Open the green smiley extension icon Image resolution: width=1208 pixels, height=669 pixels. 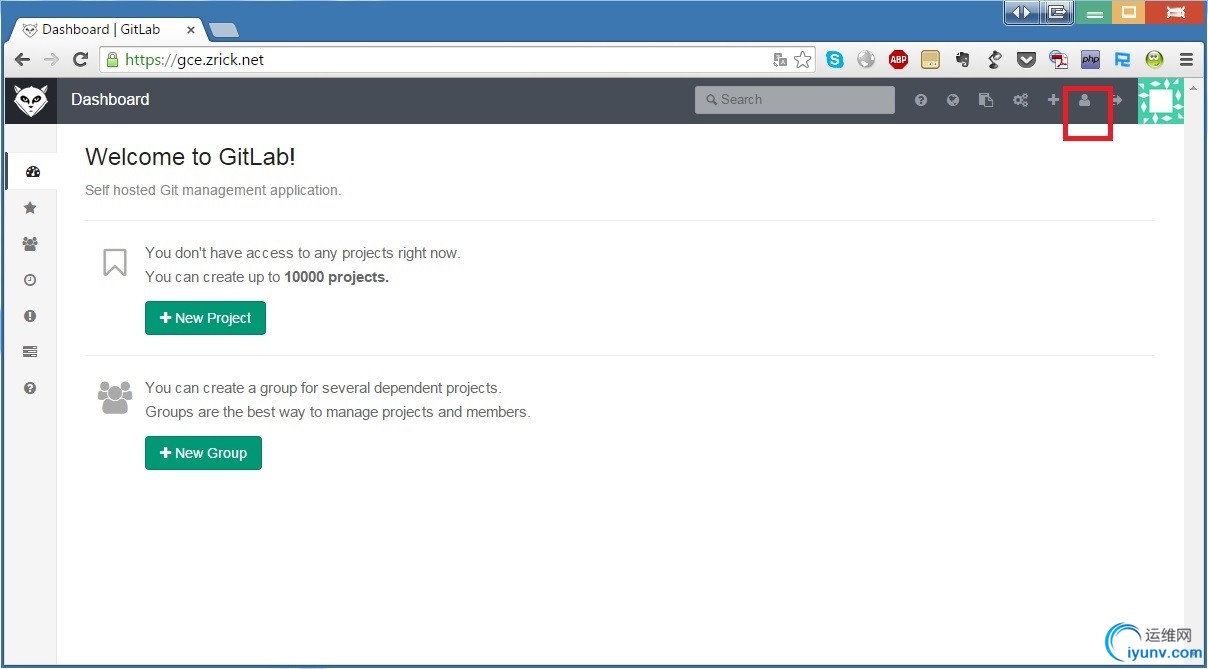coord(1155,60)
